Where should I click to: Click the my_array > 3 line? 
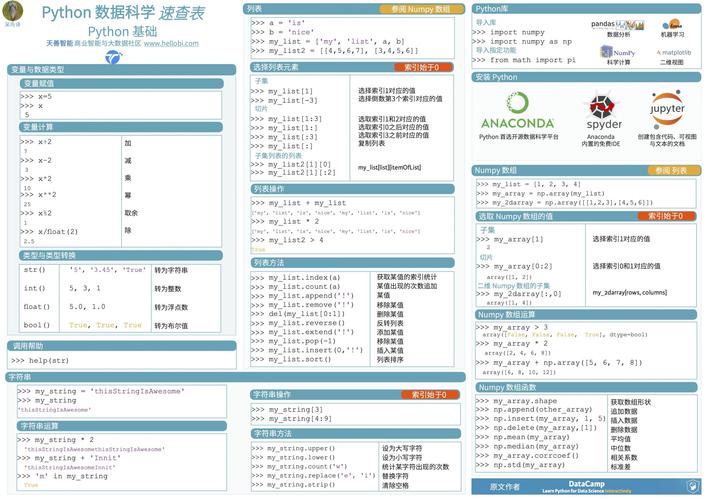click(512, 327)
